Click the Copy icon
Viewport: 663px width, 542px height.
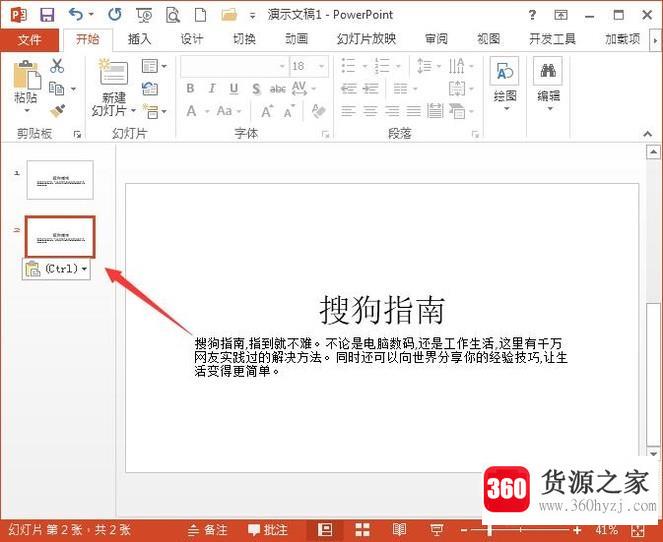[x=57, y=88]
